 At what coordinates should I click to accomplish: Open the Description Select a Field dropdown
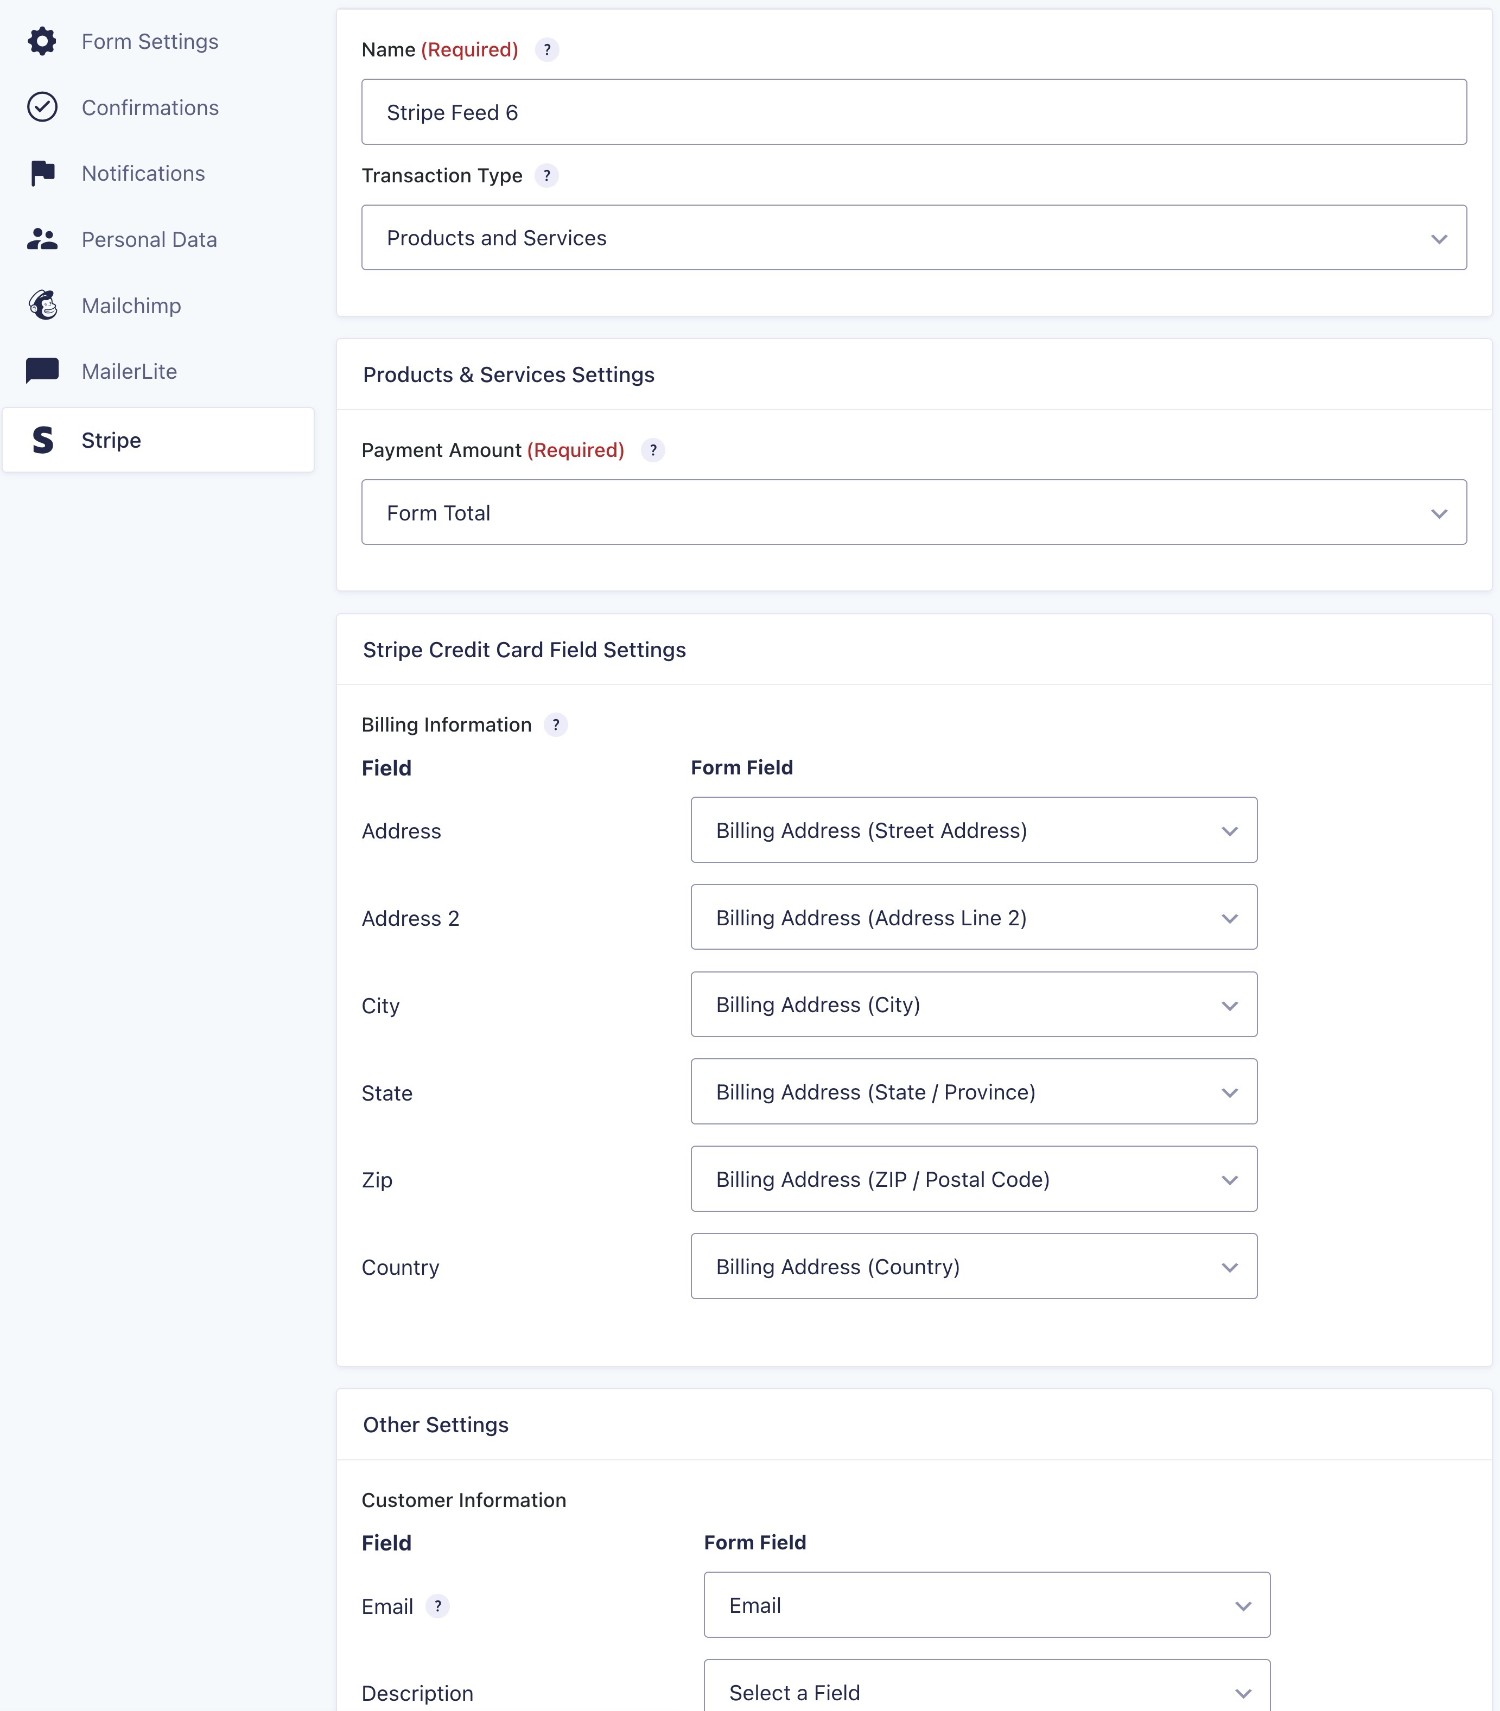[987, 1686]
